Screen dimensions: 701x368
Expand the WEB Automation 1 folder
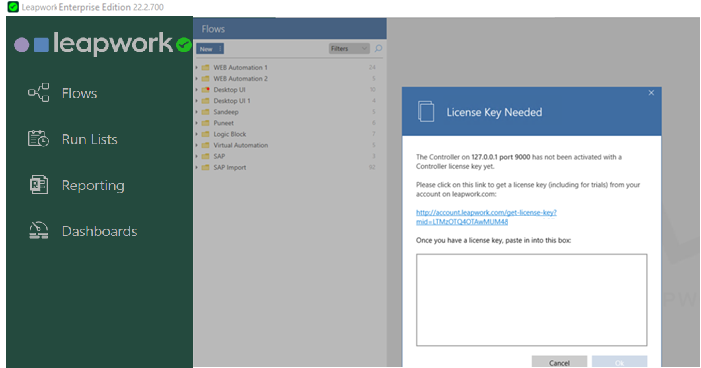coord(197,68)
